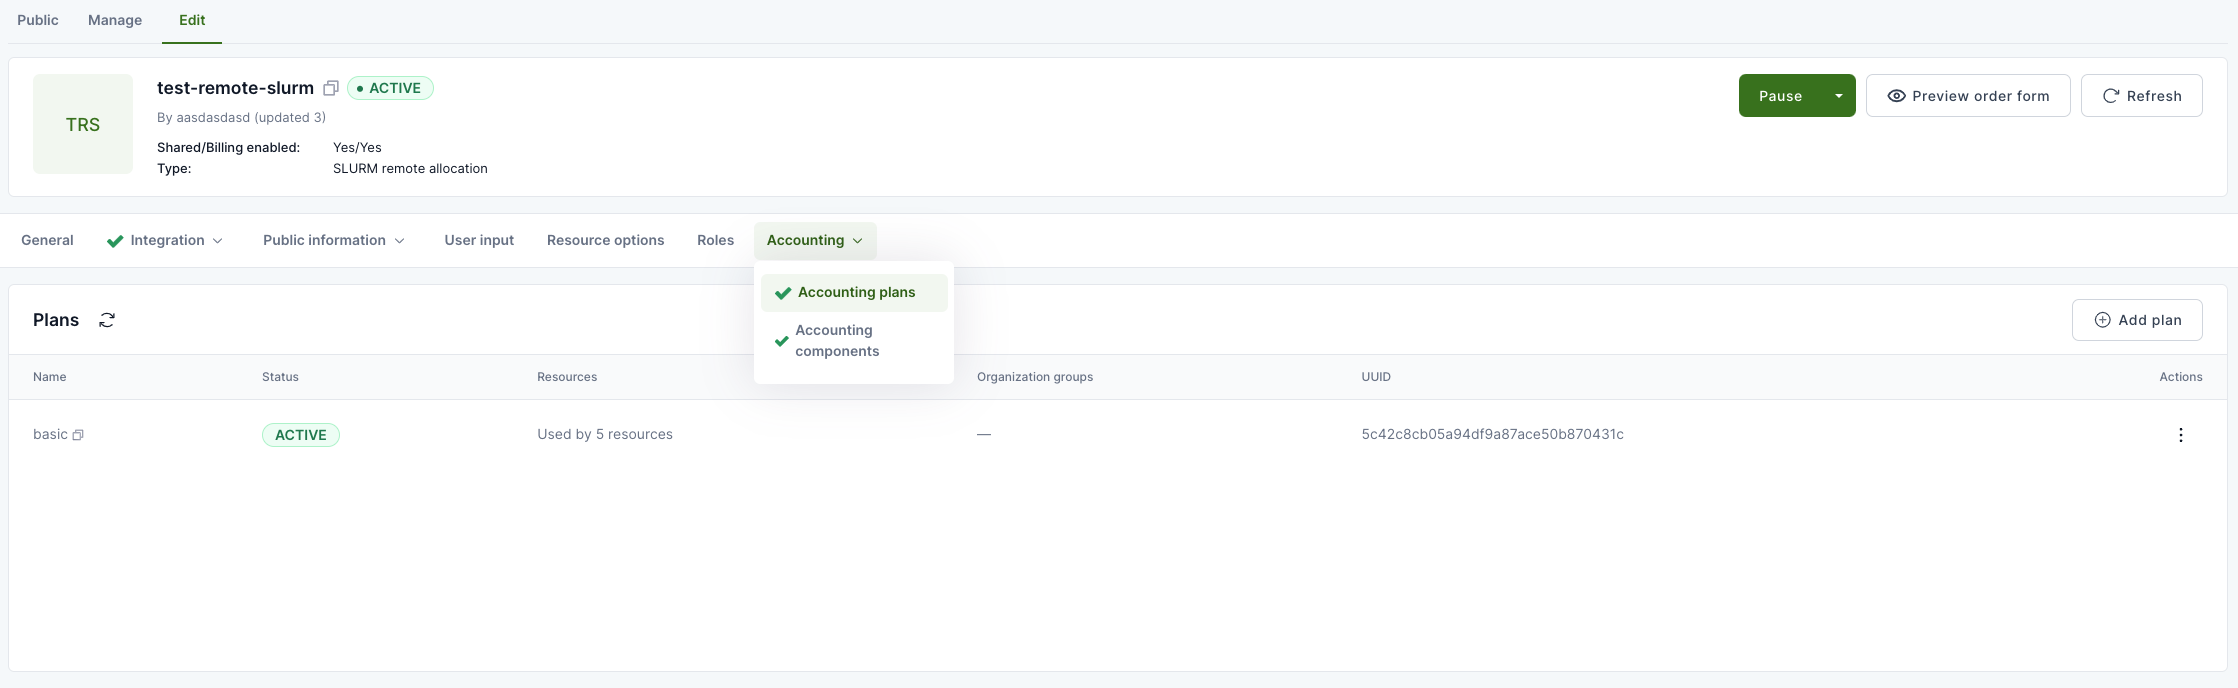2238x688 pixels.
Task: Expand the Public information dropdown
Action: [x=333, y=240]
